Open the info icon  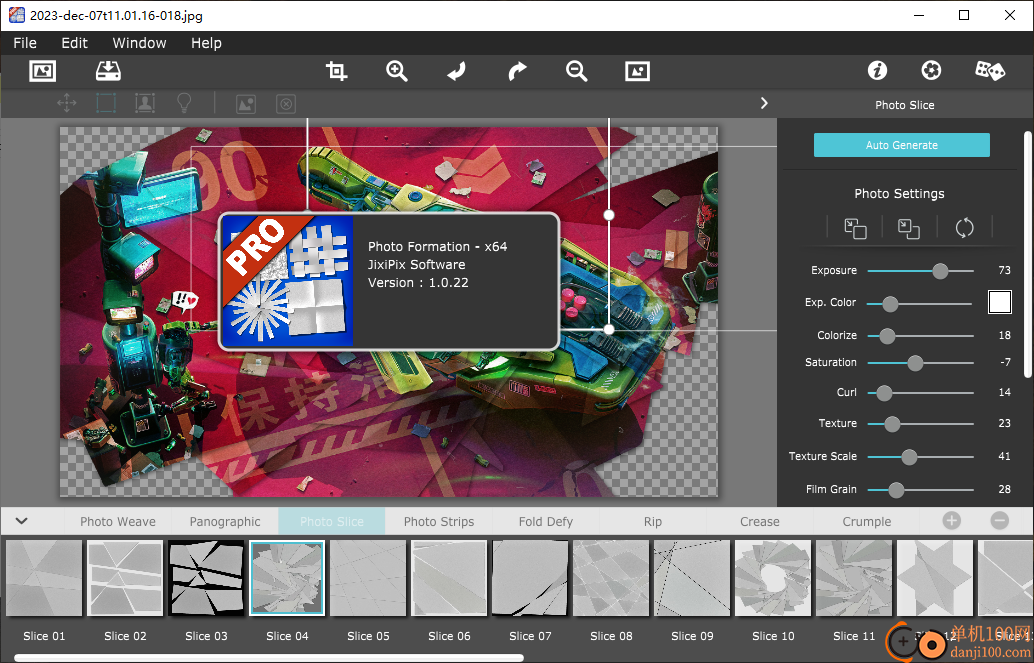(877, 70)
